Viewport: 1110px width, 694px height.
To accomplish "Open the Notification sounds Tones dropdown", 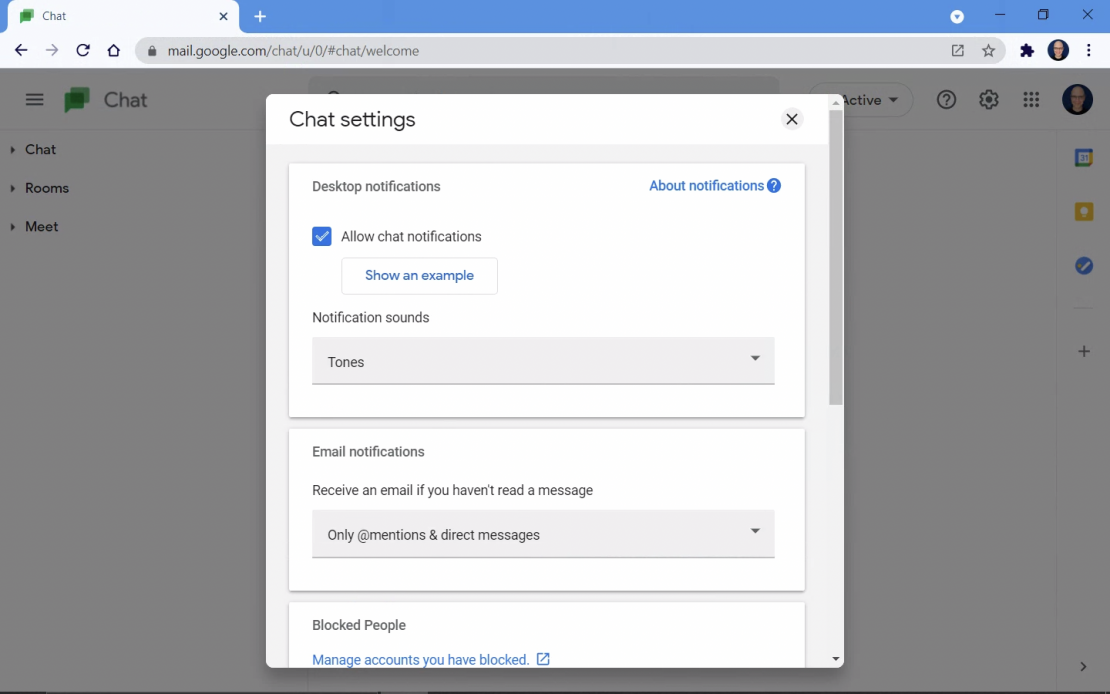I will click(543, 361).
